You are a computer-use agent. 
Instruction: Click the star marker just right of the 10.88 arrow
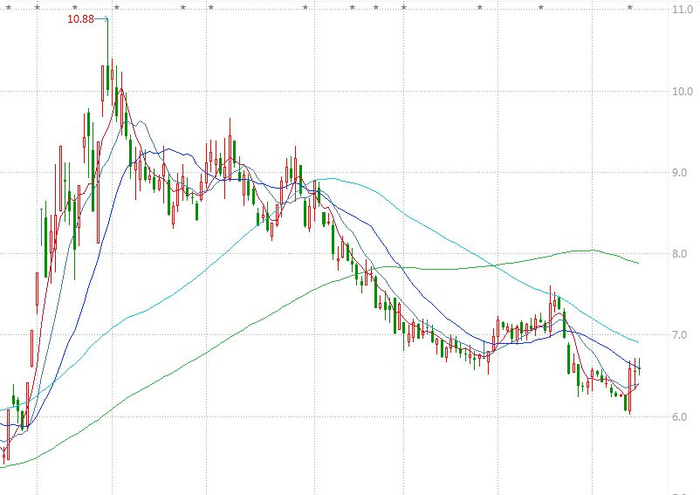click(x=117, y=7)
